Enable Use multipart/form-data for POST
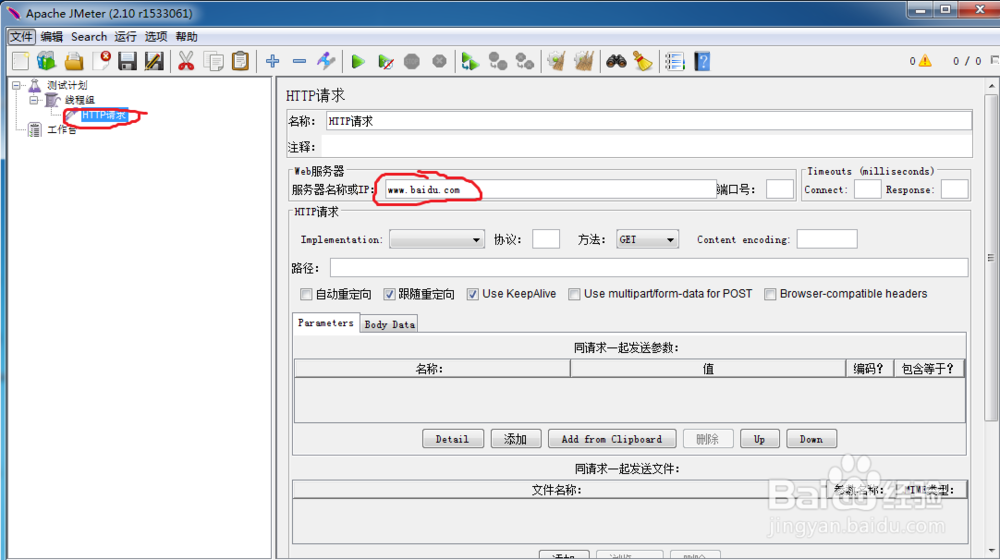 (x=575, y=294)
